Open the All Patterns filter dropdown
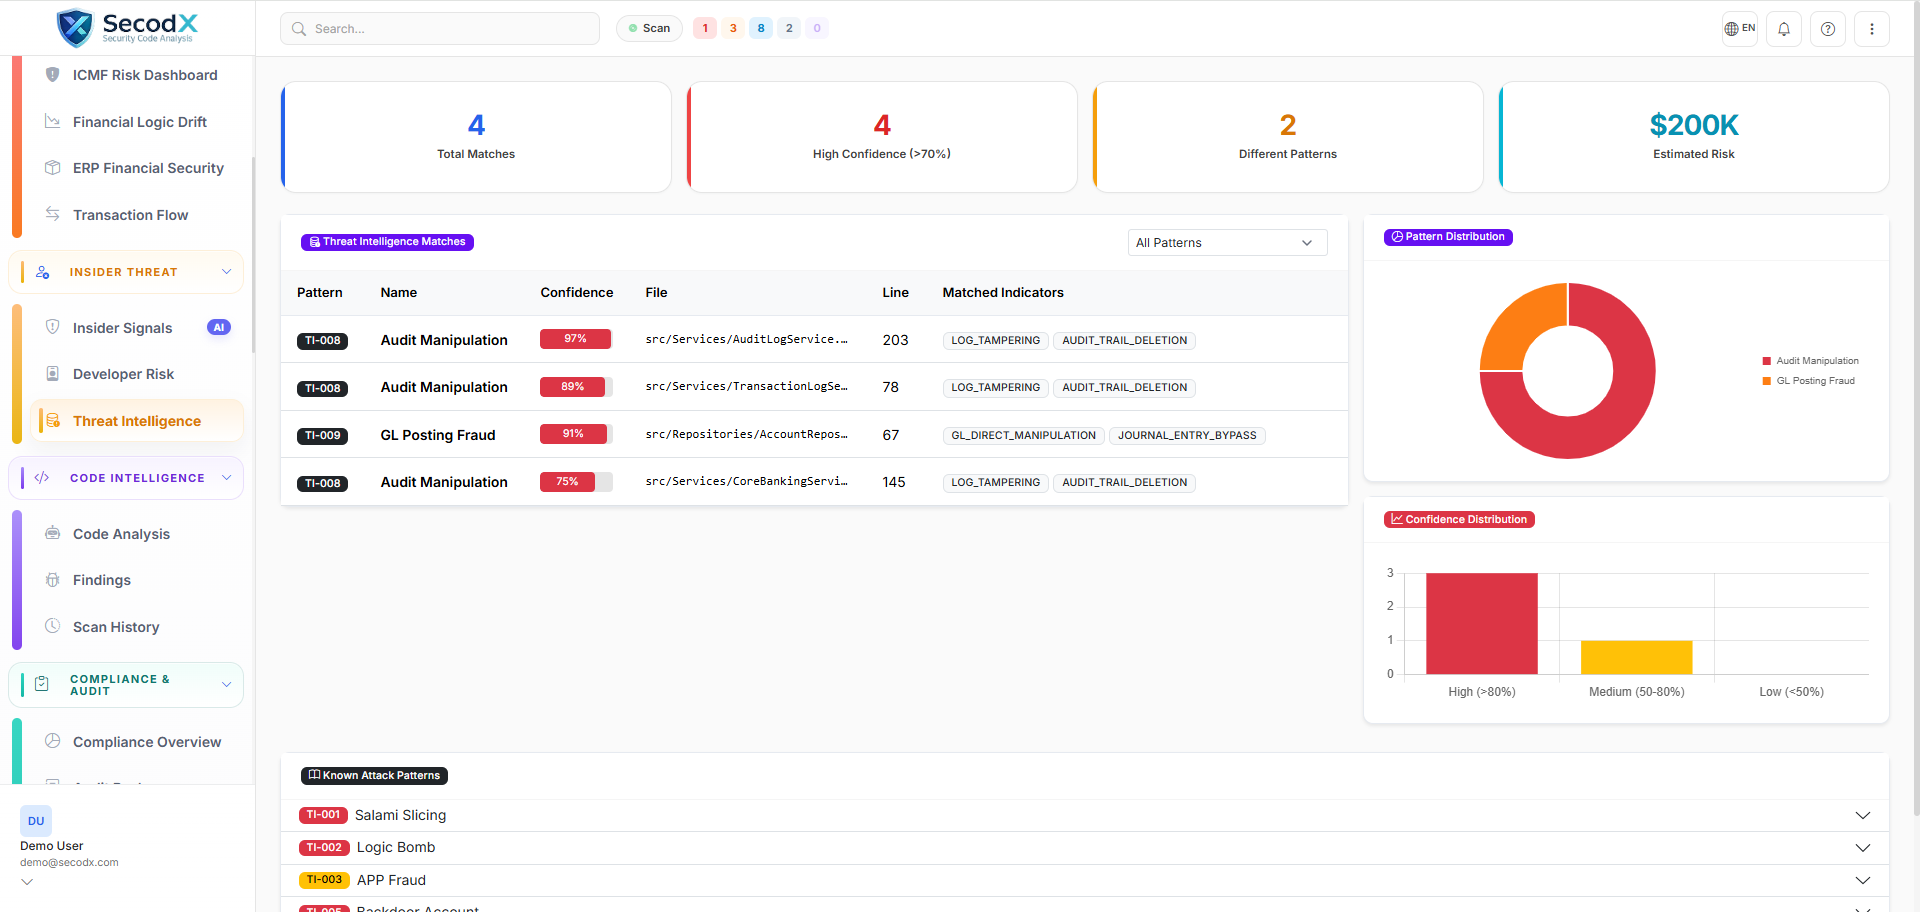 [1227, 243]
